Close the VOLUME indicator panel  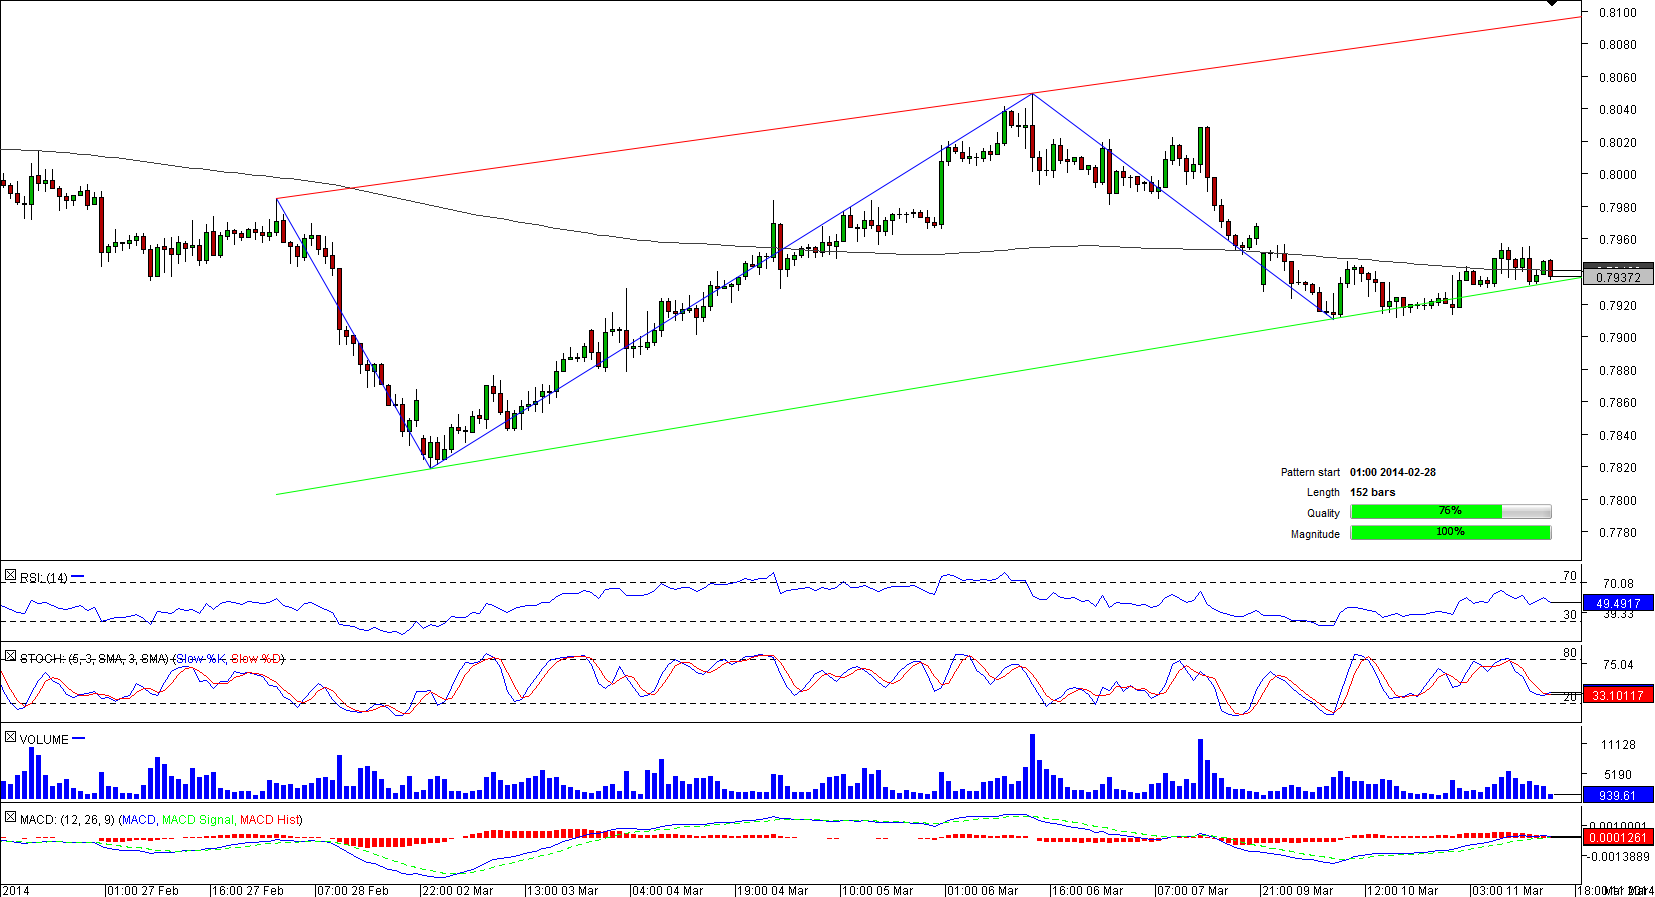10,738
